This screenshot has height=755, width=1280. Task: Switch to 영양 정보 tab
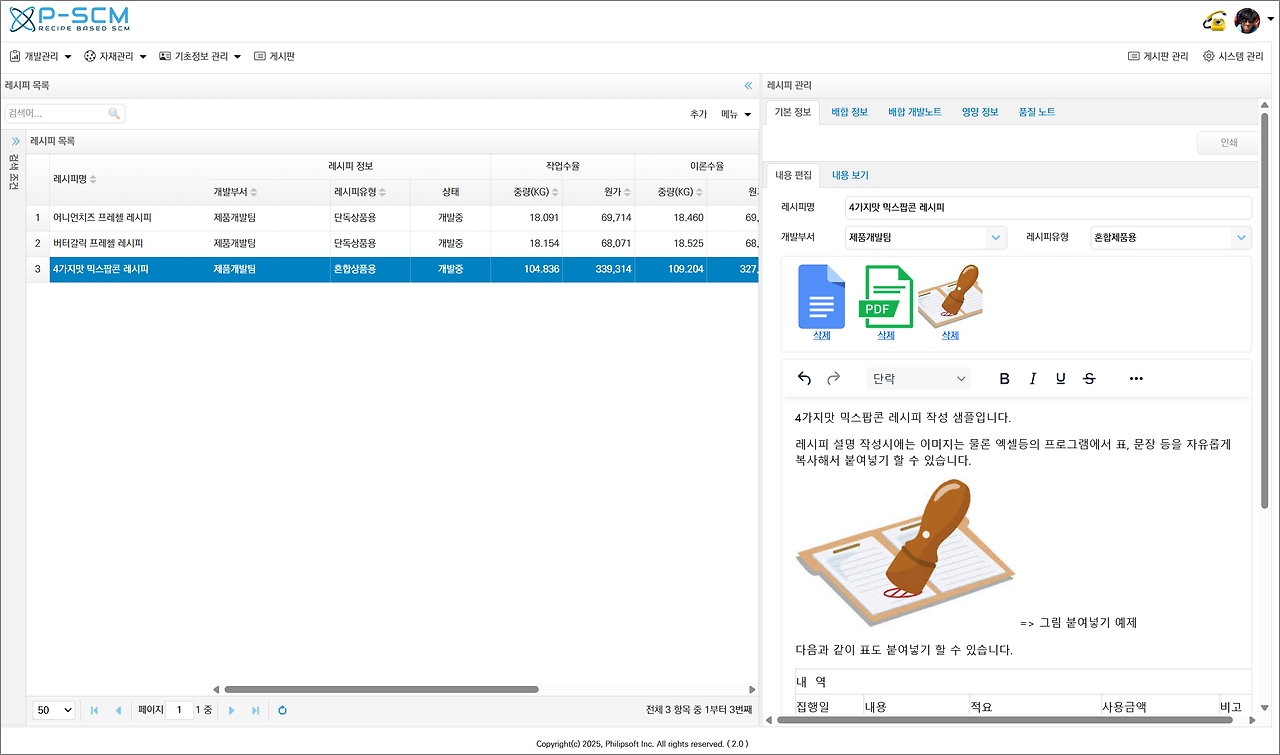[980, 112]
